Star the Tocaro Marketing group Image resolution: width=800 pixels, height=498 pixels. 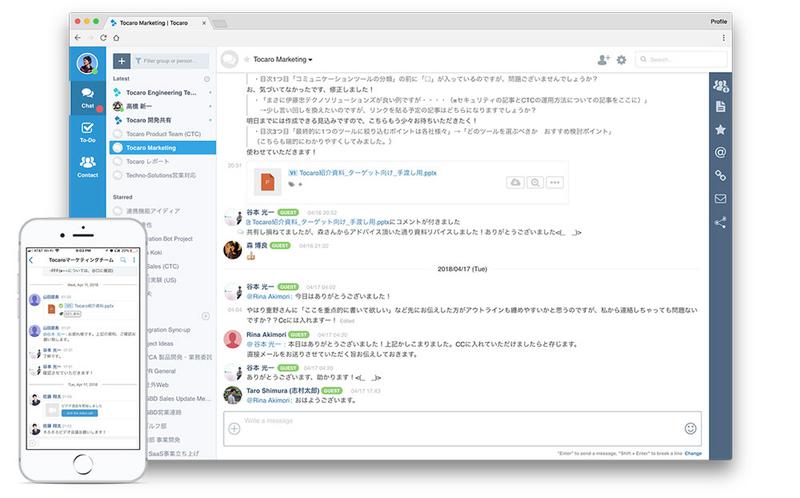click(246, 60)
